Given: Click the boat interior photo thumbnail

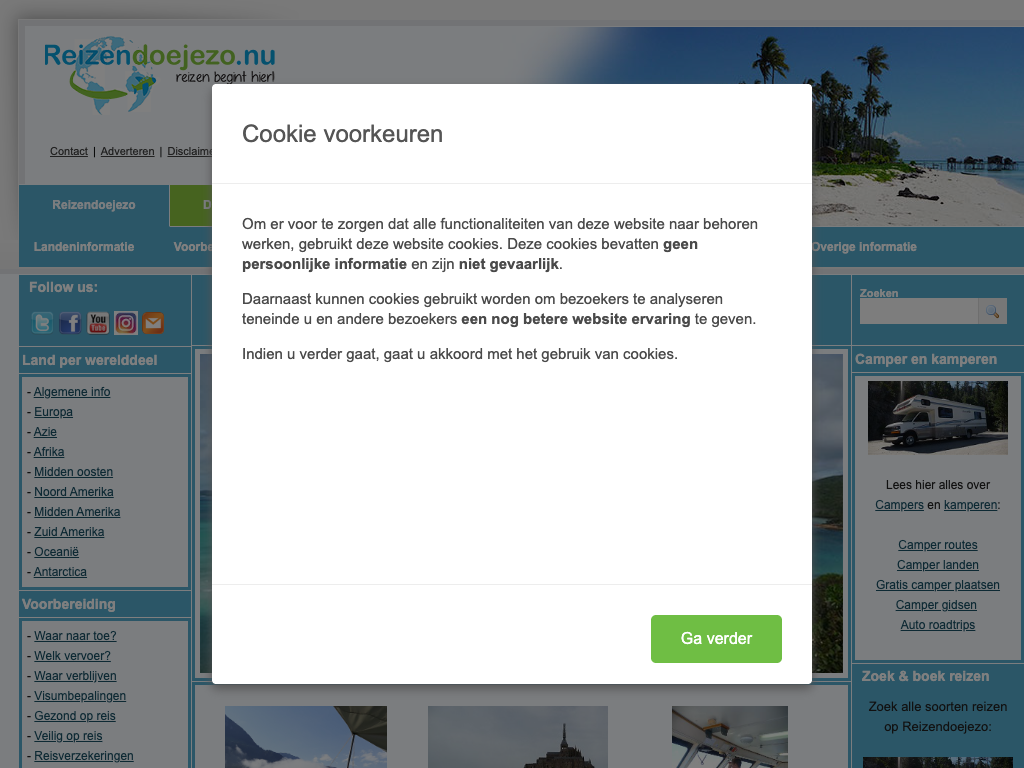Looking at the screenshot, I should coord(730,737).
